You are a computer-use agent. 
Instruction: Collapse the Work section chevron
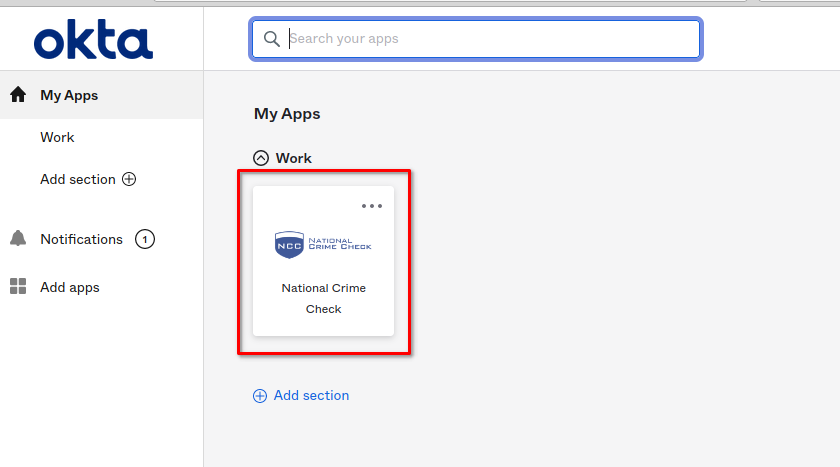(261, 158)
